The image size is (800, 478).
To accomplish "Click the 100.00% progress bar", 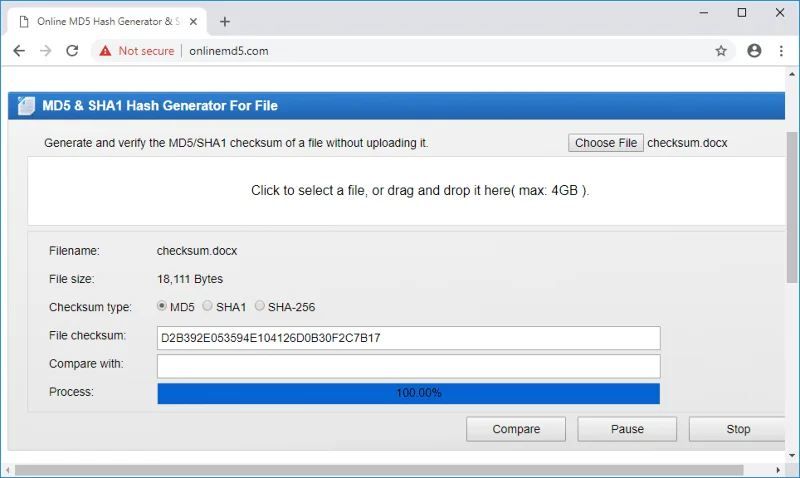I will (409, 393).
